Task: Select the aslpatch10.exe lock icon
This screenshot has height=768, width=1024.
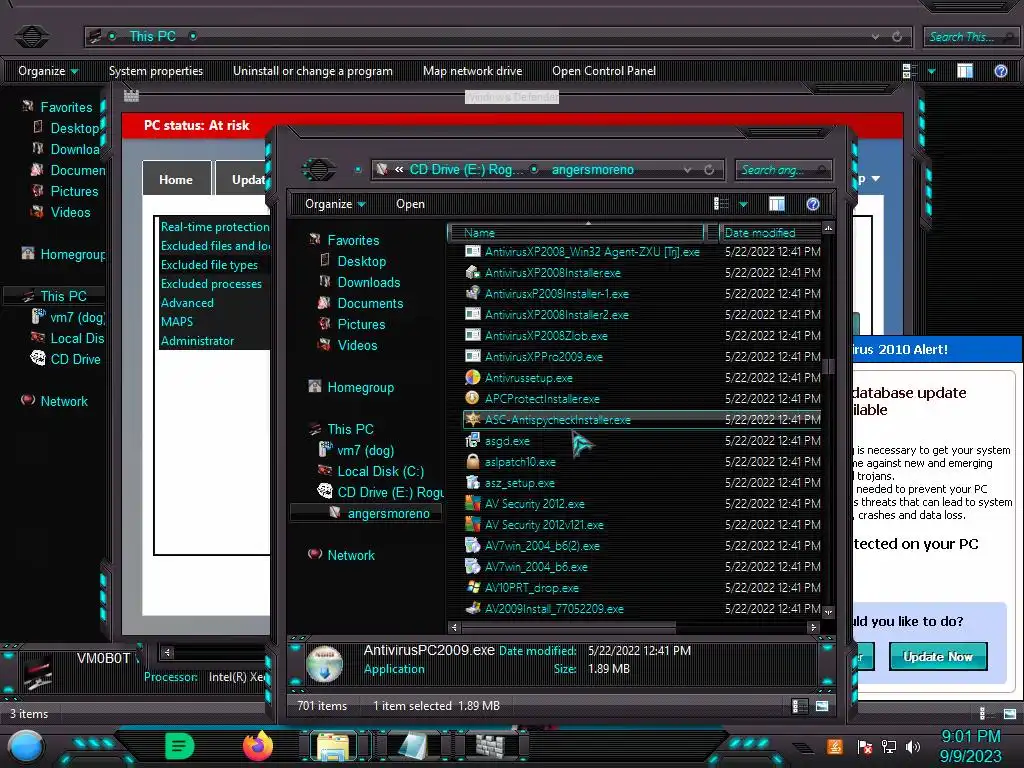Action: [473, 462]
